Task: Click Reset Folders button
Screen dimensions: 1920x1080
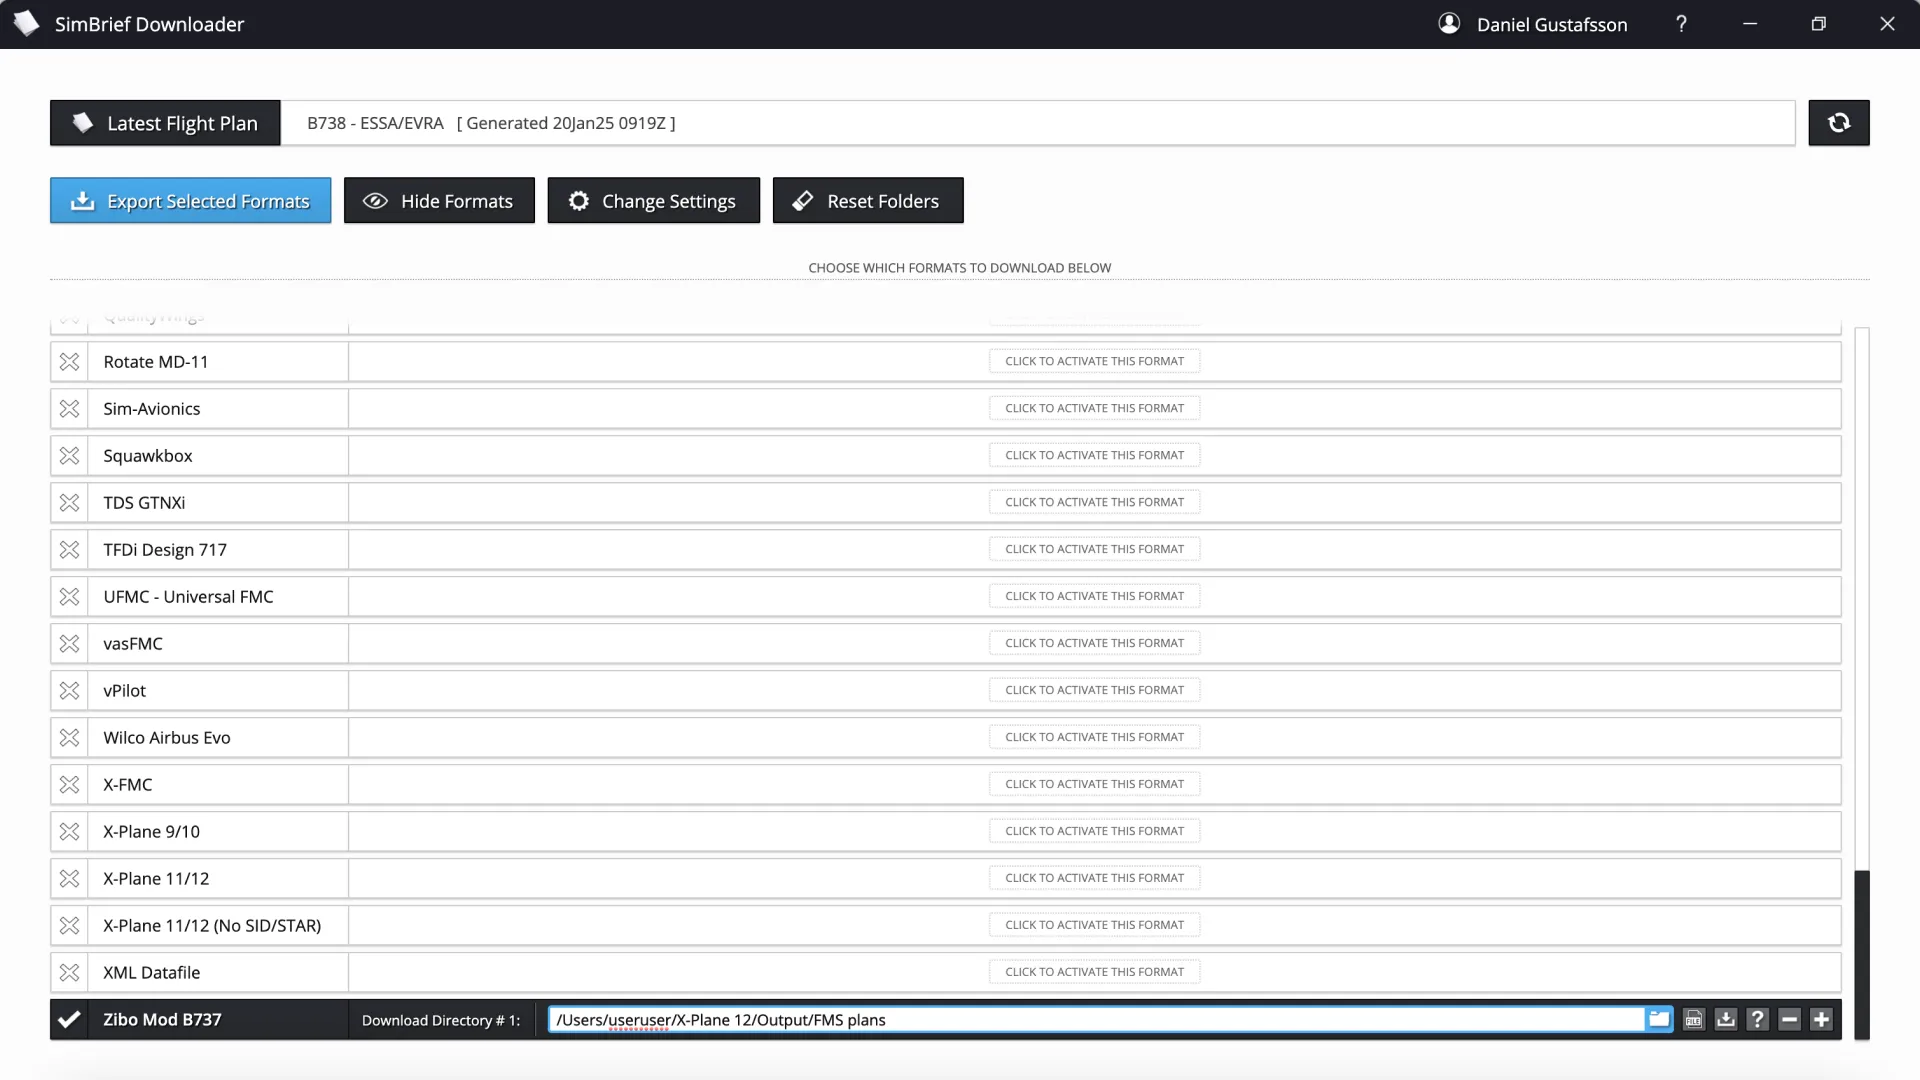Action: (x=867, y=201)
